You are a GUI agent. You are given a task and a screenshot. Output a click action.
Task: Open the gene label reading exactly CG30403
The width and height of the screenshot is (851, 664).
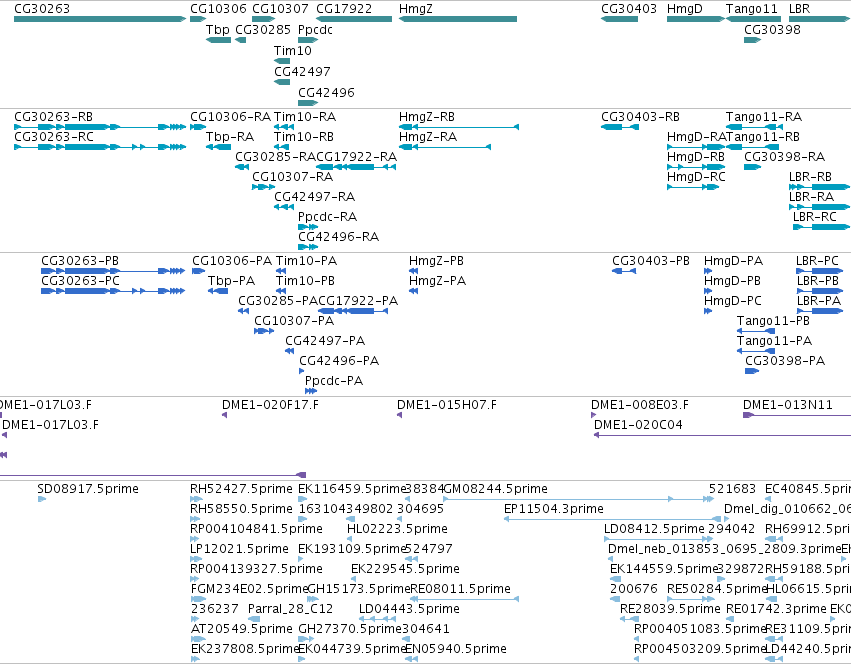[629, 9]
